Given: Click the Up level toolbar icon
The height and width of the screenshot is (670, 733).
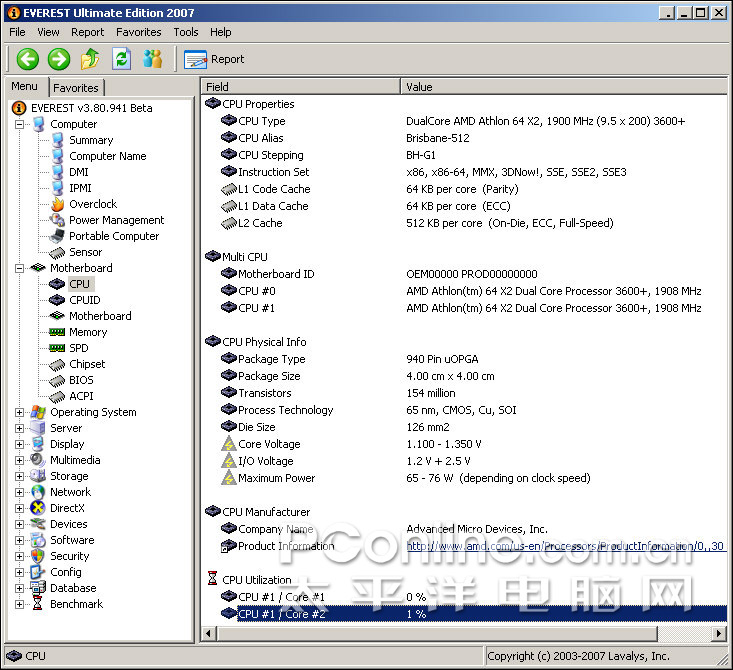Looking at the screenshot, I should click(x=90, y=59).
